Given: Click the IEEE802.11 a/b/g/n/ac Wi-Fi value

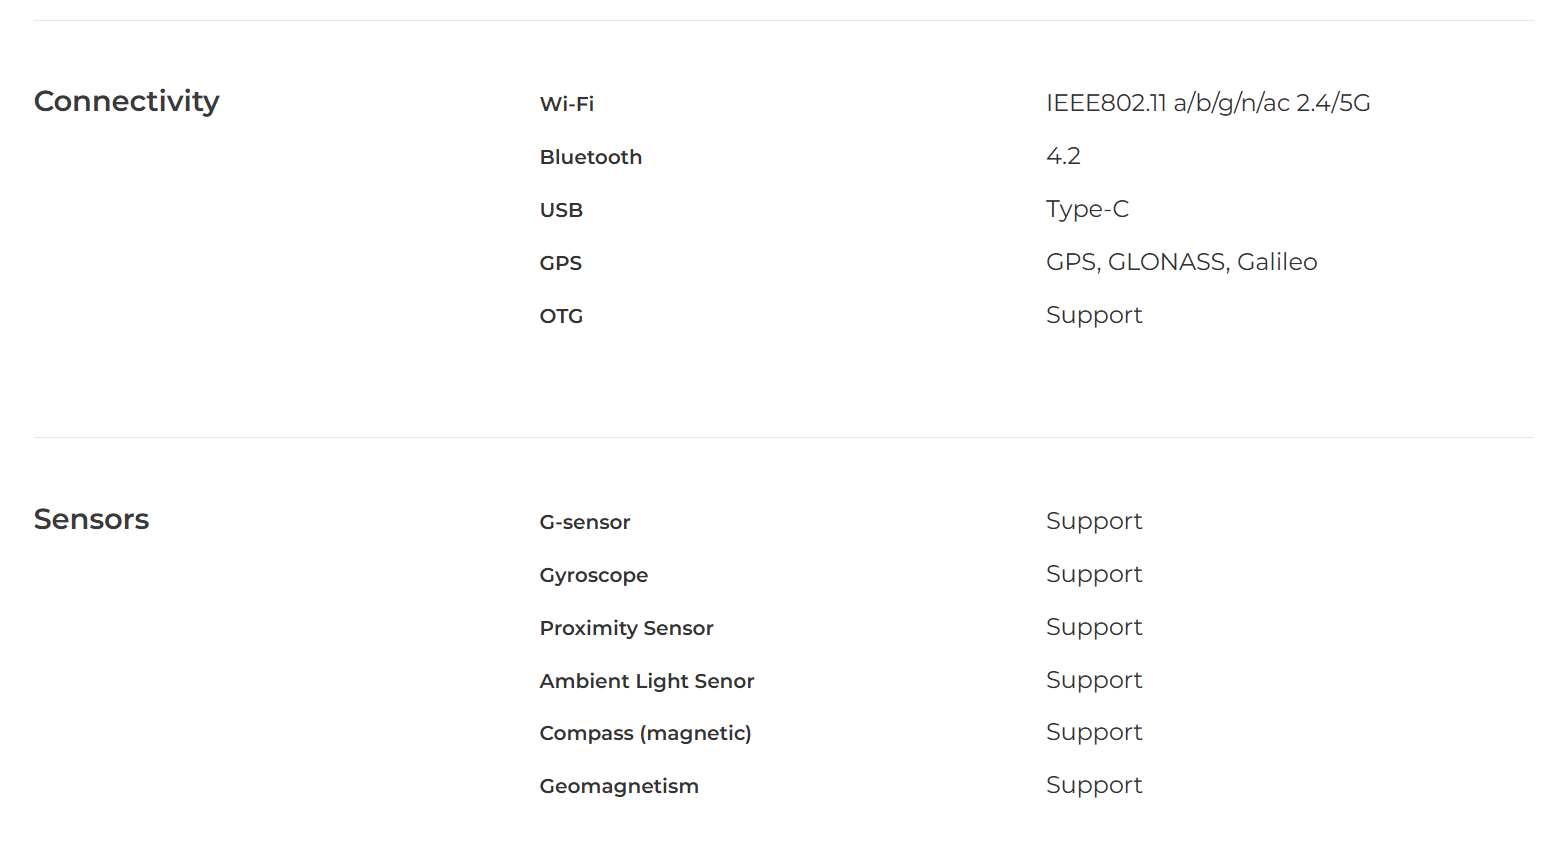Looking at the screenshot, I should pos(1208,103).
